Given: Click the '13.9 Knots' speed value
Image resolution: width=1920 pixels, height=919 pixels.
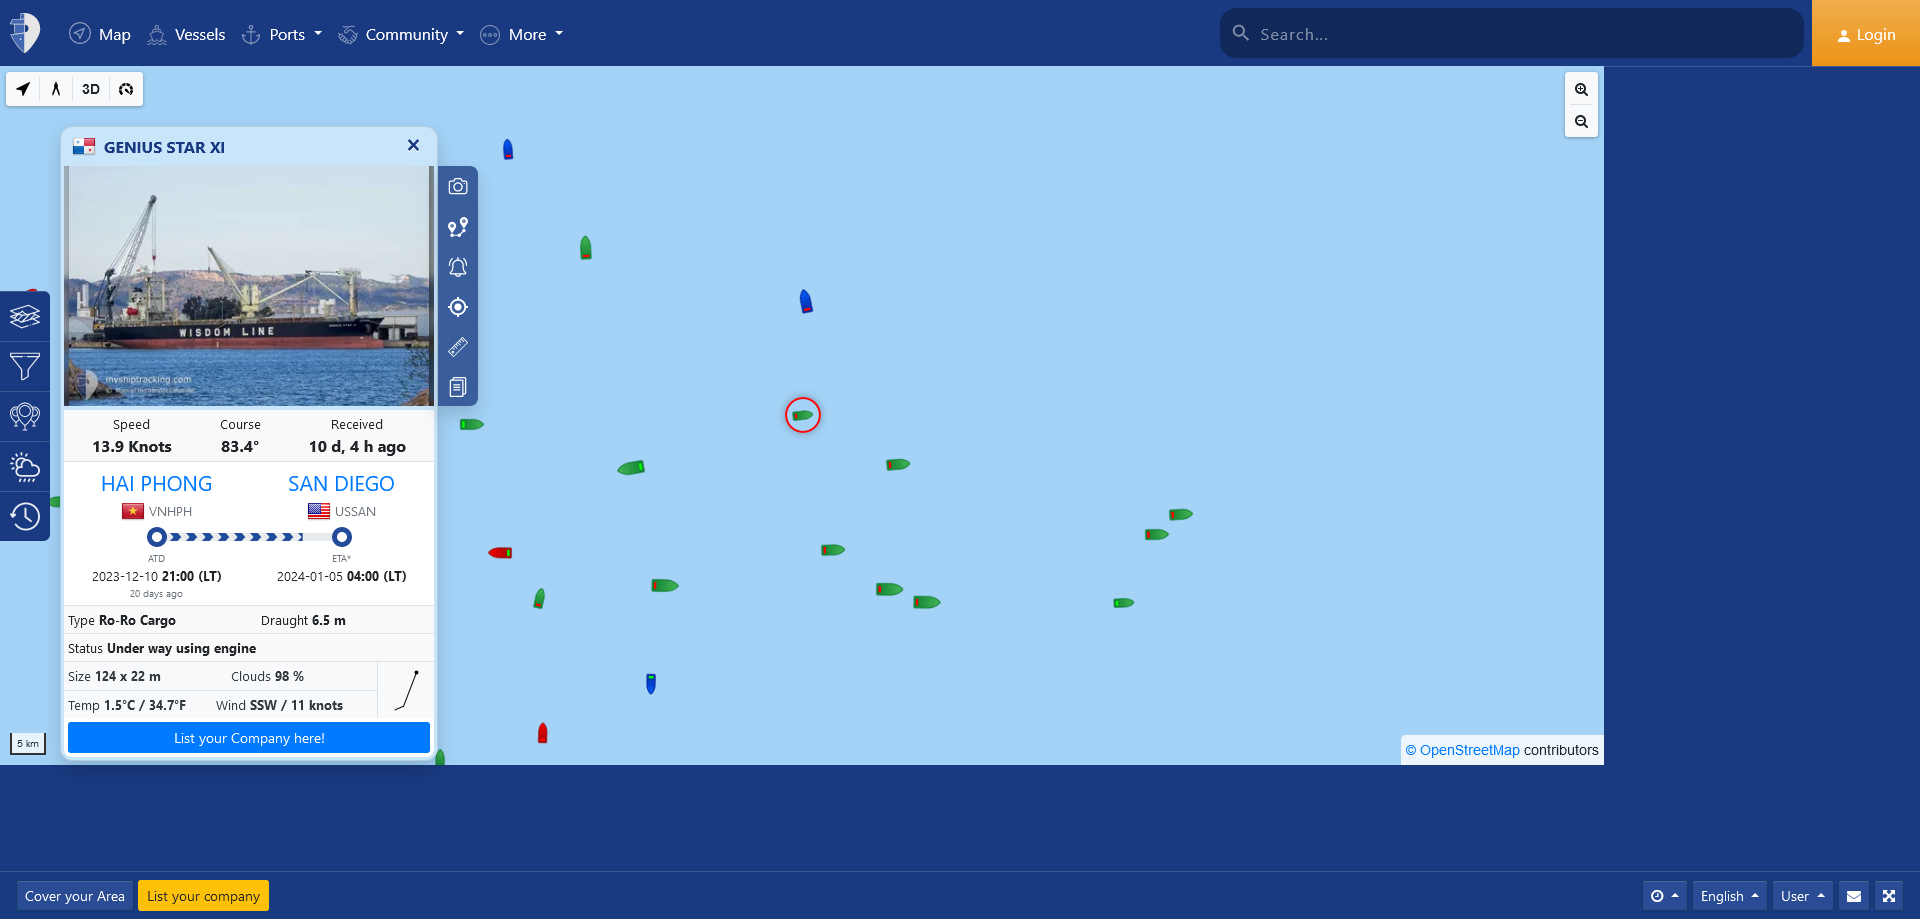Looking at the screenshot, I should (x=132, y=447).
